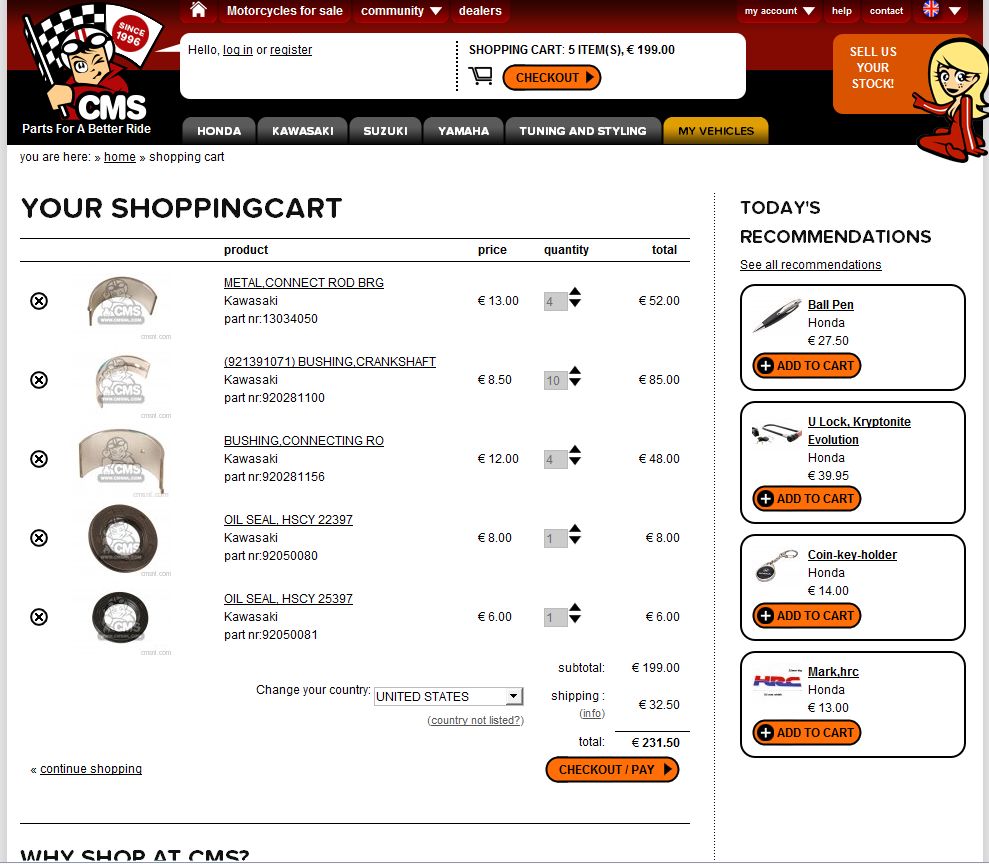Follow the continue shopping link
The width and height of the screenshot is (989, 864).
pos(91,769)
